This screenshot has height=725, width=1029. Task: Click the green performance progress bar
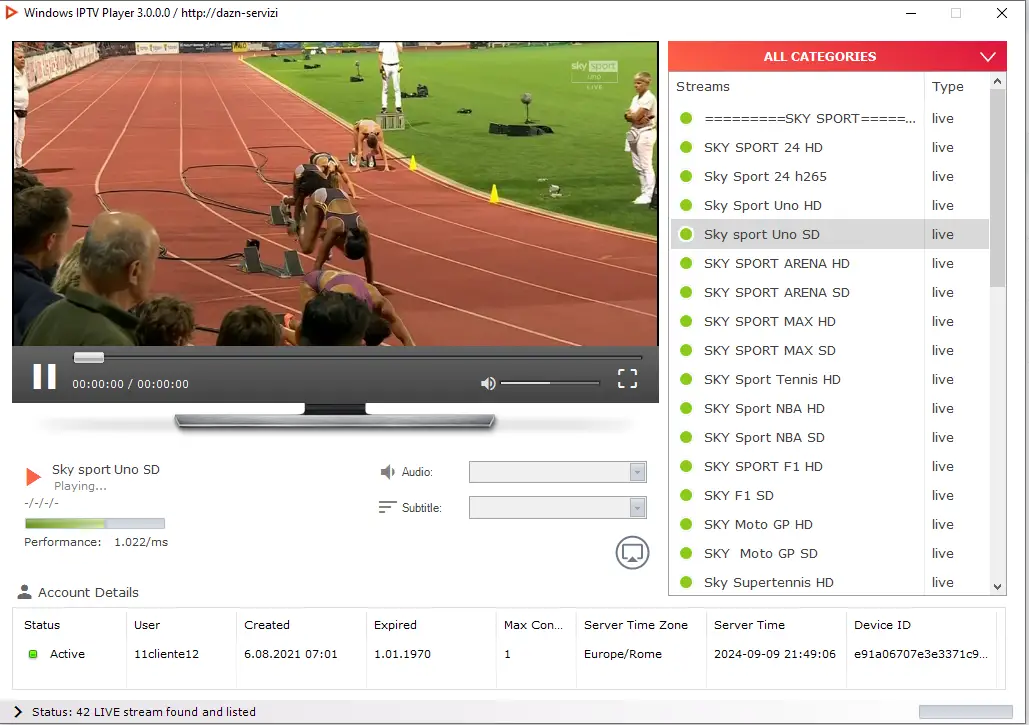tap(94, 524)
